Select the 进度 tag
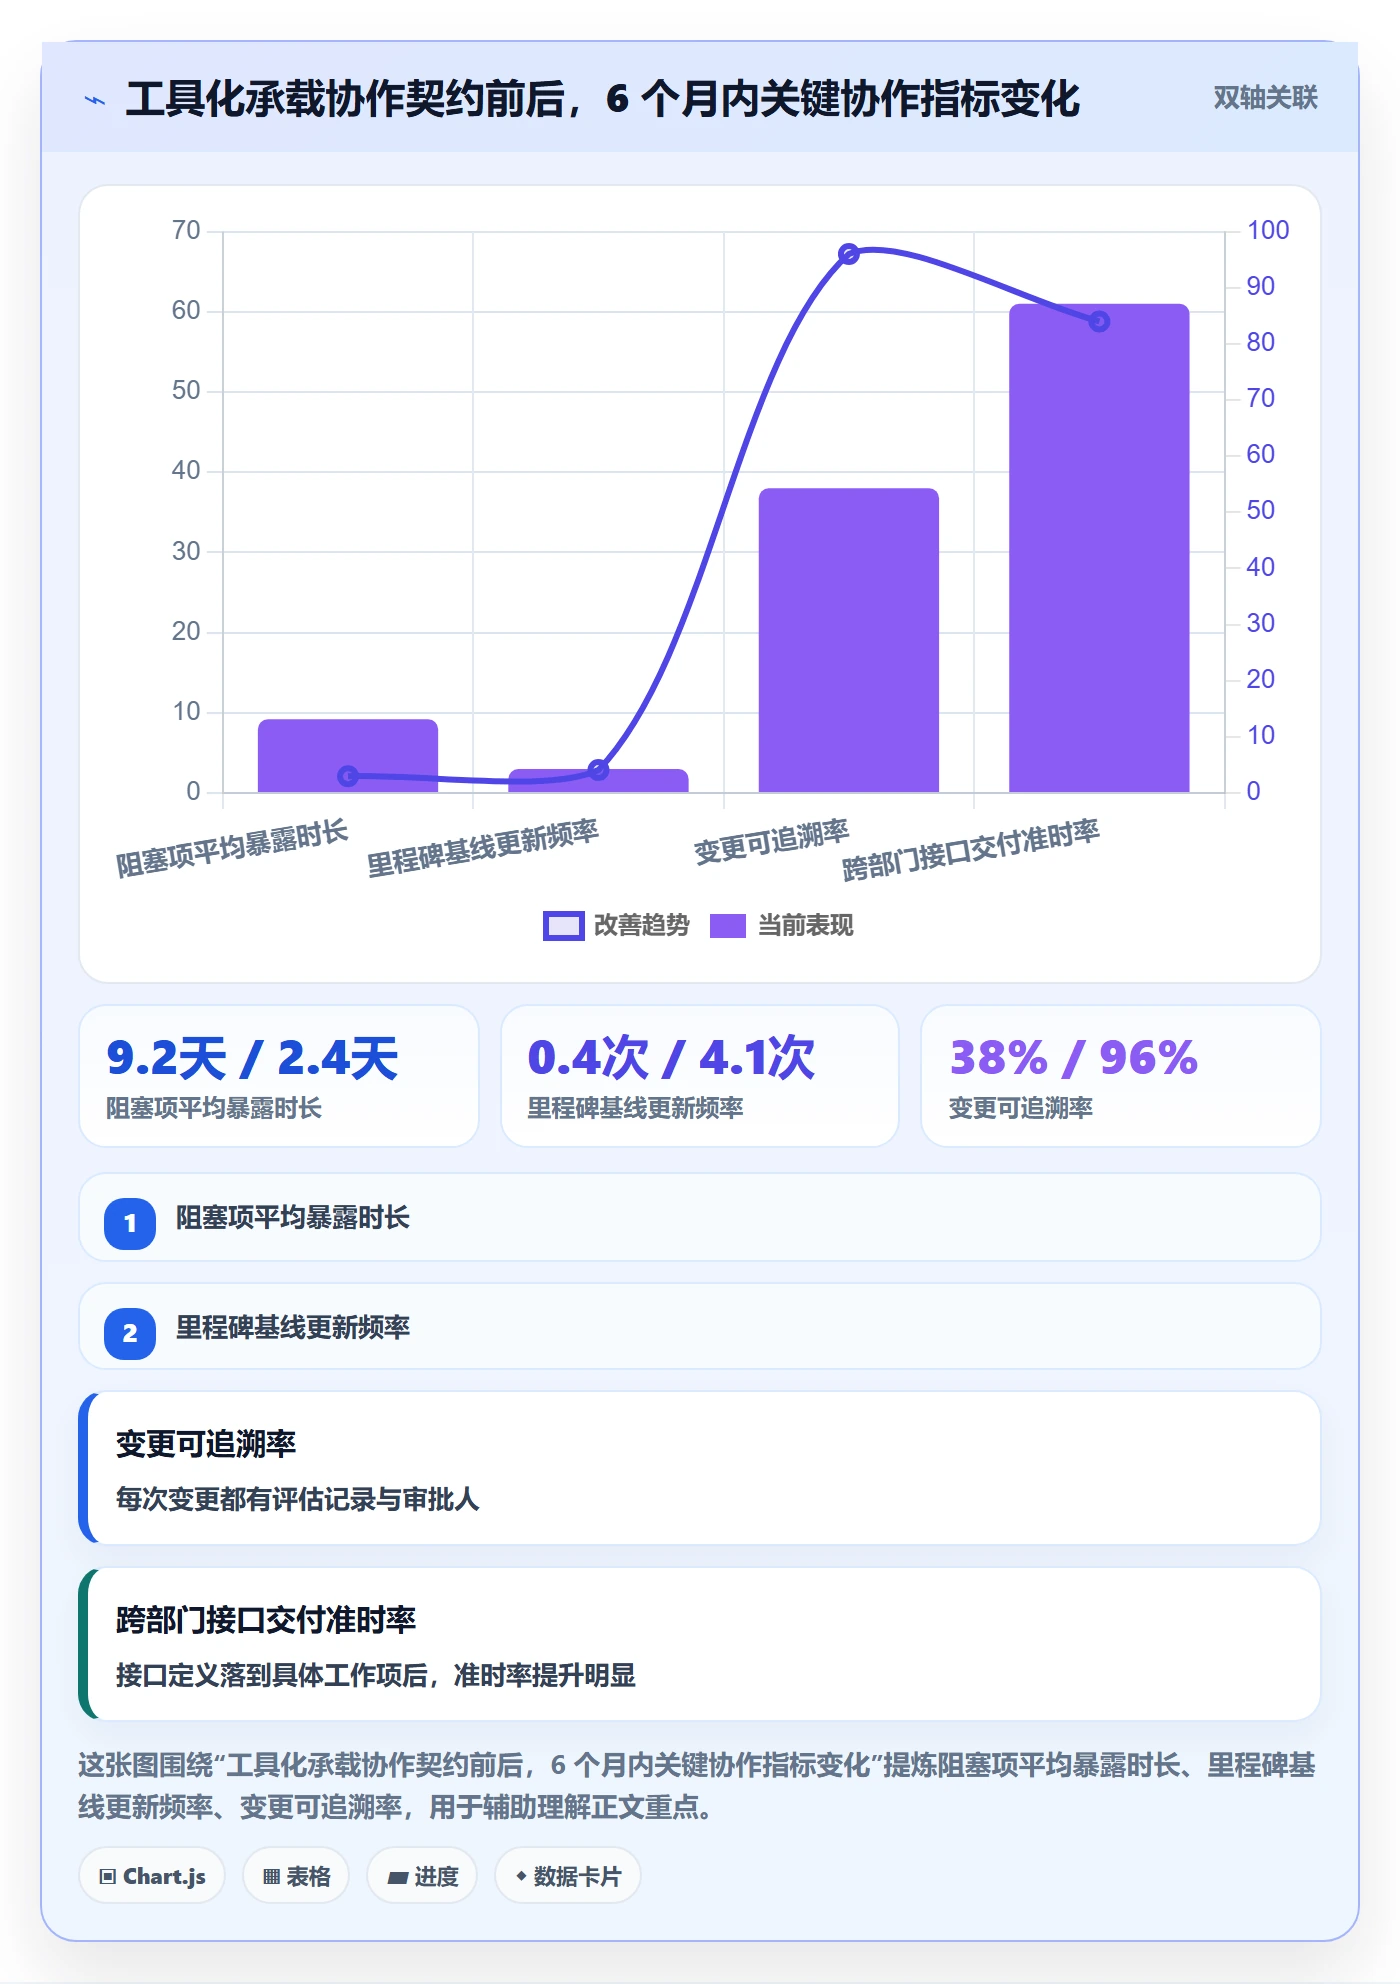The height and width of the screenshot is (1984, 1400). 422,1876
